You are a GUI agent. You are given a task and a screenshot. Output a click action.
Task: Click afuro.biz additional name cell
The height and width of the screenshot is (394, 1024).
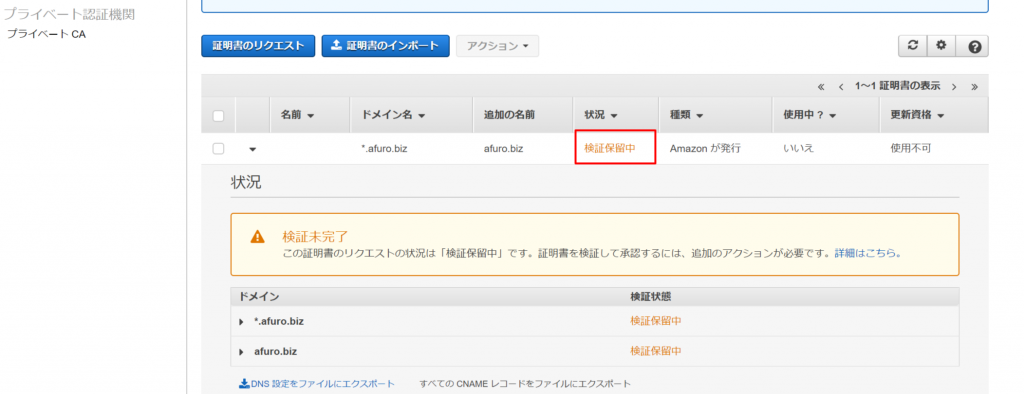click(504, 148)
